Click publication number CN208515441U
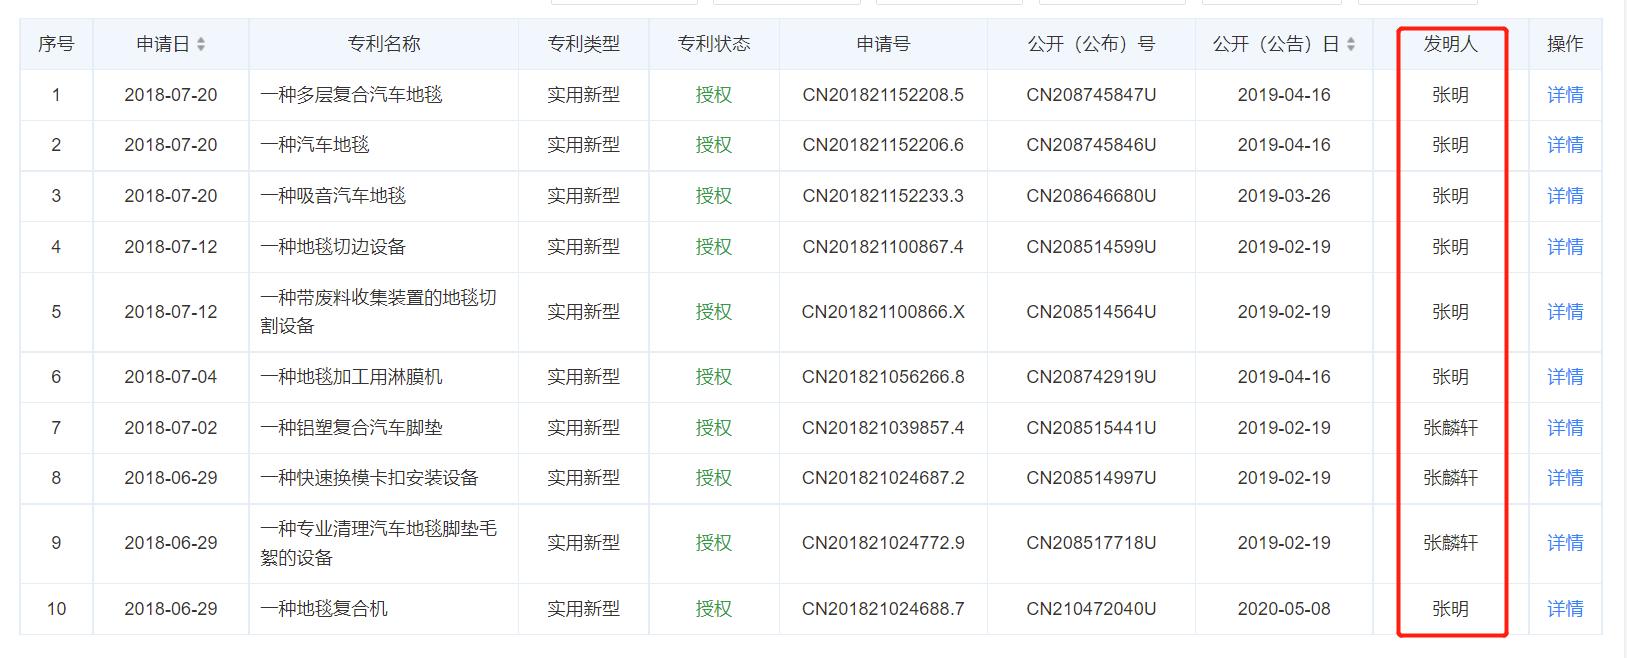The image size is (1627, 658). [1091, 428]
